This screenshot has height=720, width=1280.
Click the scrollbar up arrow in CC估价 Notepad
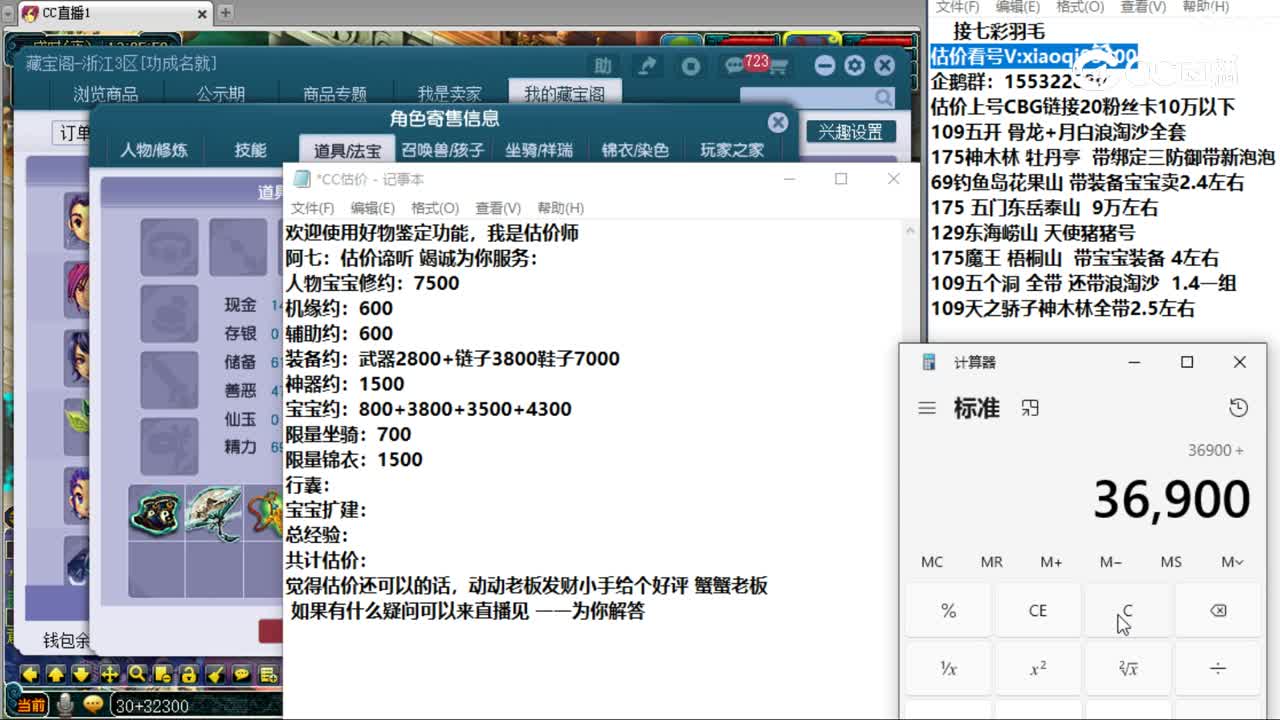[909, 230]
